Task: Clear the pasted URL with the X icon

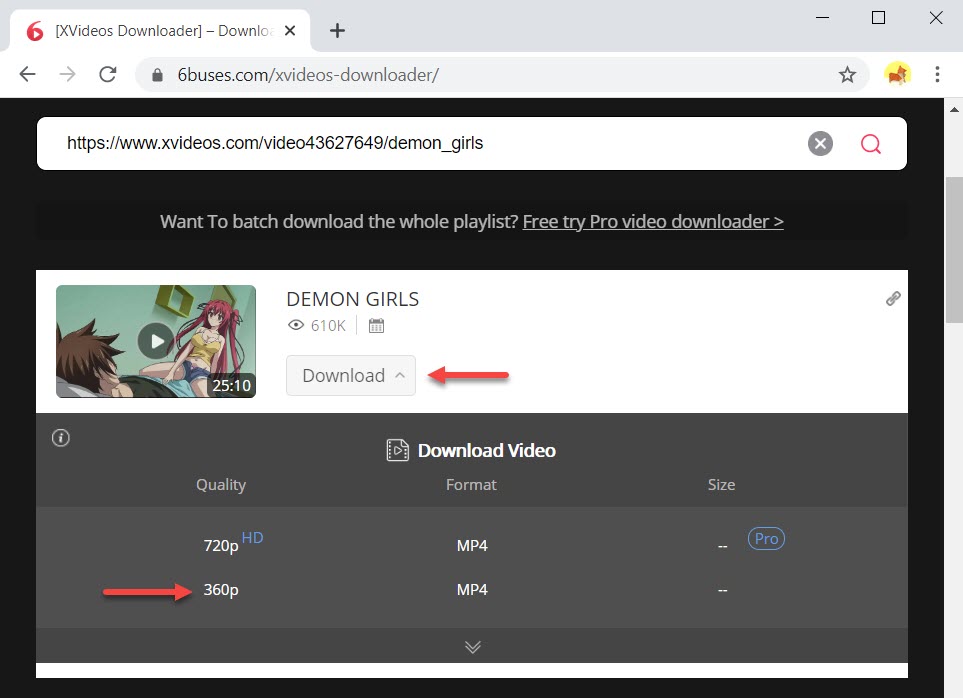Action: point(820,144)
